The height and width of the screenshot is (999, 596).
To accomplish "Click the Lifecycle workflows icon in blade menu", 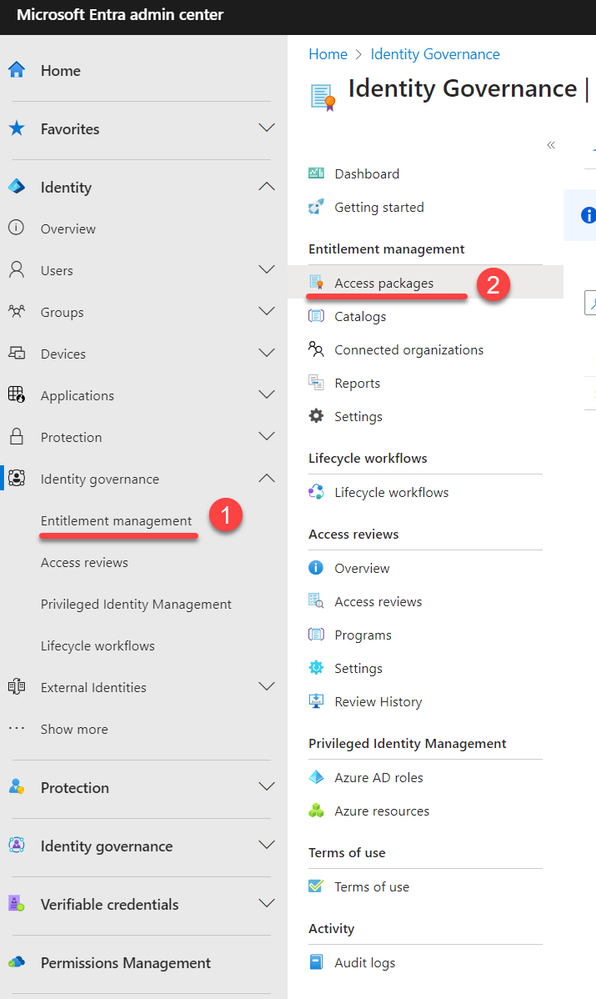I will 316,492.
